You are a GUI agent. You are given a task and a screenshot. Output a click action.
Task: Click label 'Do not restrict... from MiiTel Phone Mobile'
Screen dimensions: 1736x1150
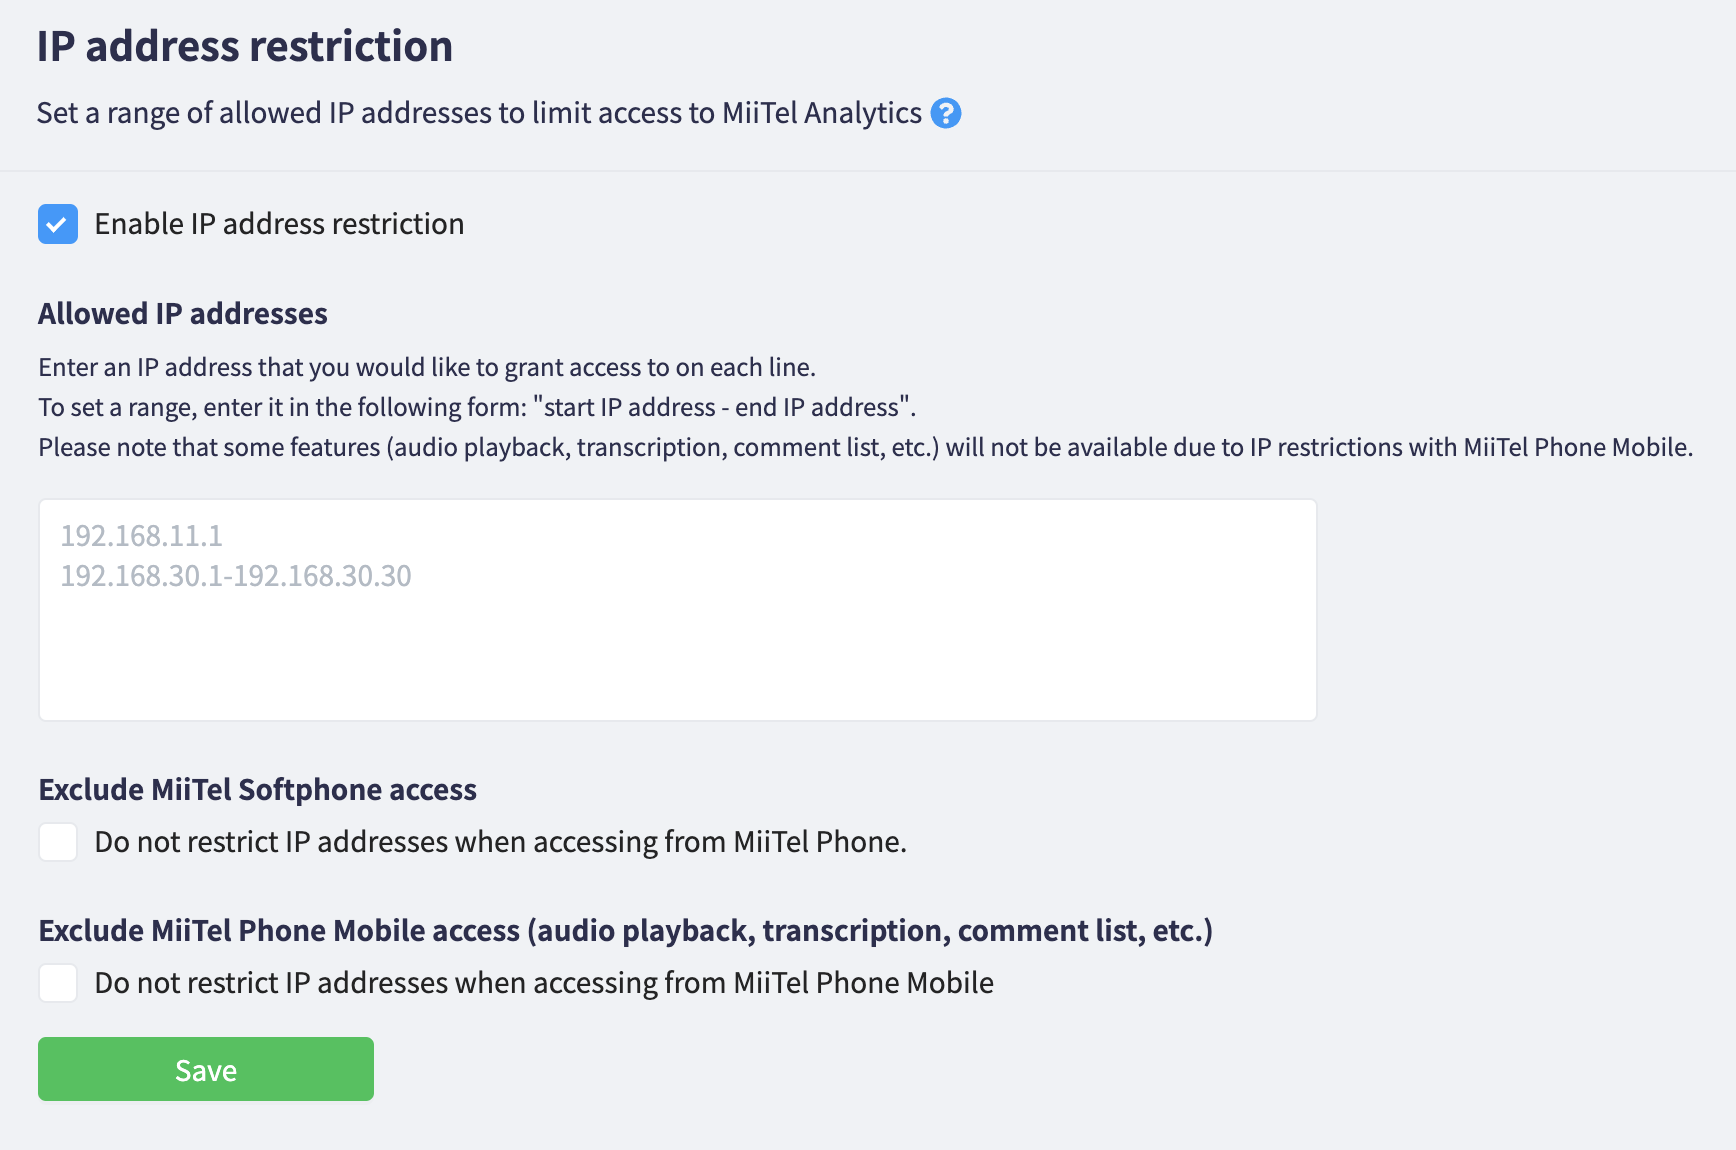544,983
